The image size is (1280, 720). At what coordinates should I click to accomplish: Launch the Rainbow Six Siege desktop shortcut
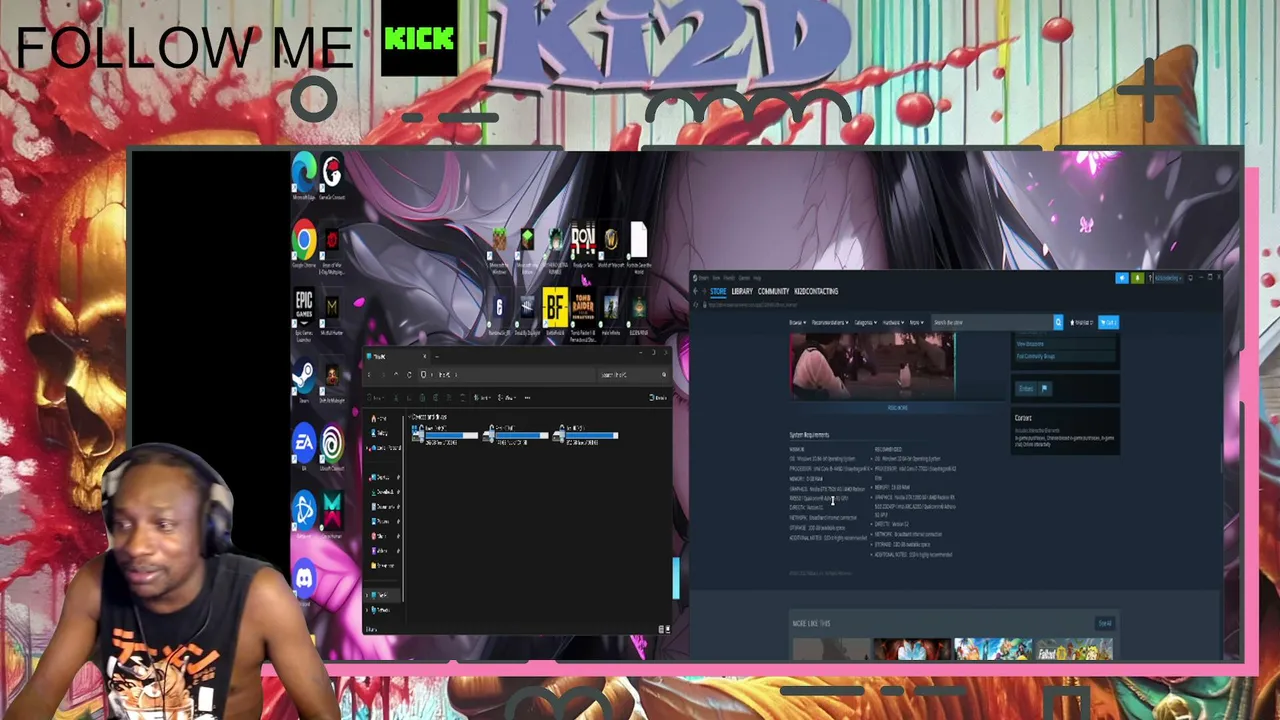(x=499, y=312)
